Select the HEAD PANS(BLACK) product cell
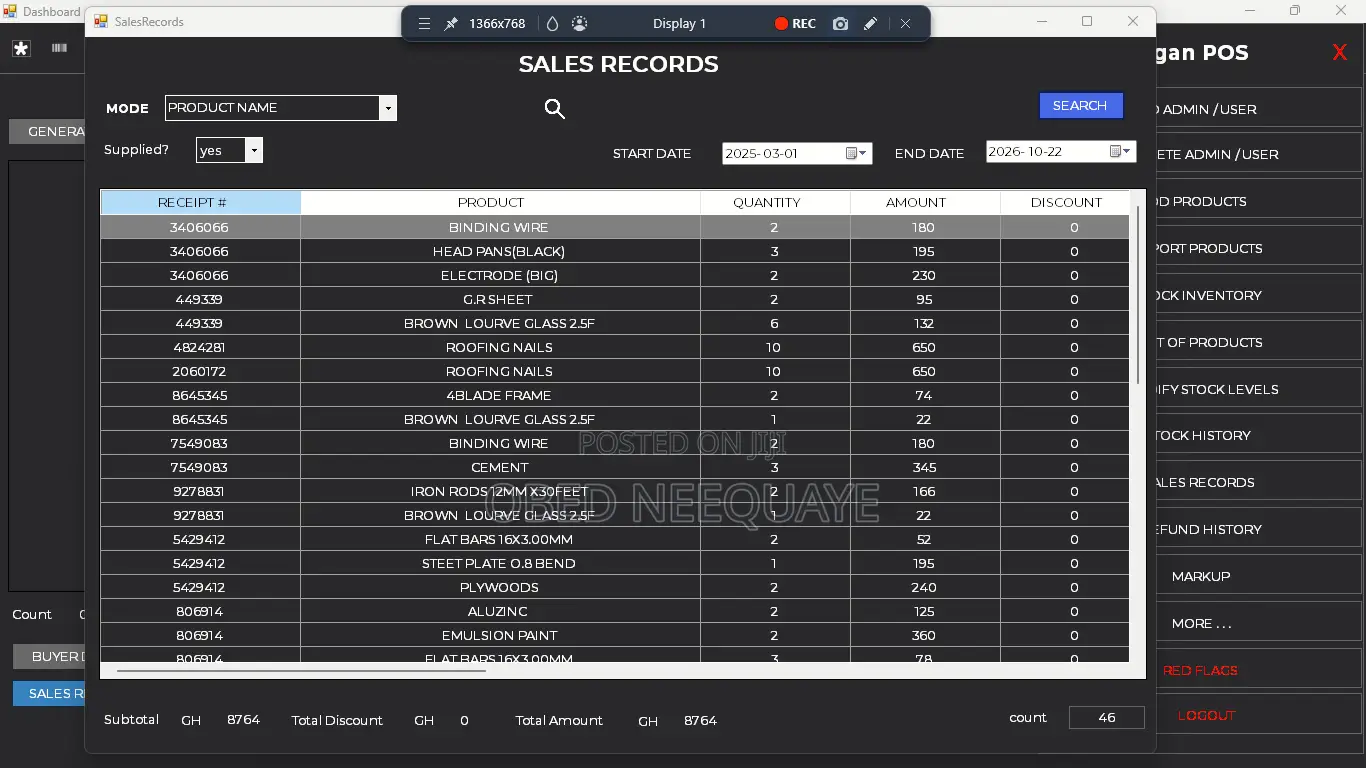The width and height of the screenshot is (1366, 768). pos(500,251)
